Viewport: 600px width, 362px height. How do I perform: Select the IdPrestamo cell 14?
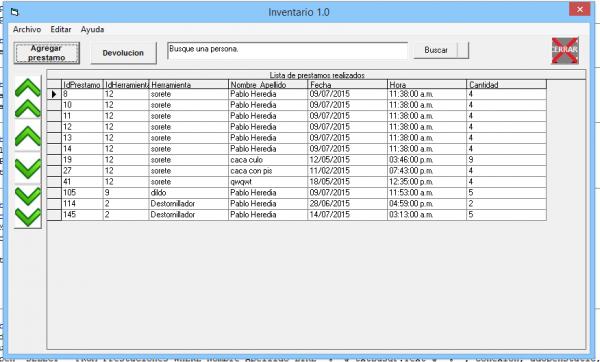pyautogui.click(x=82, y=149)
